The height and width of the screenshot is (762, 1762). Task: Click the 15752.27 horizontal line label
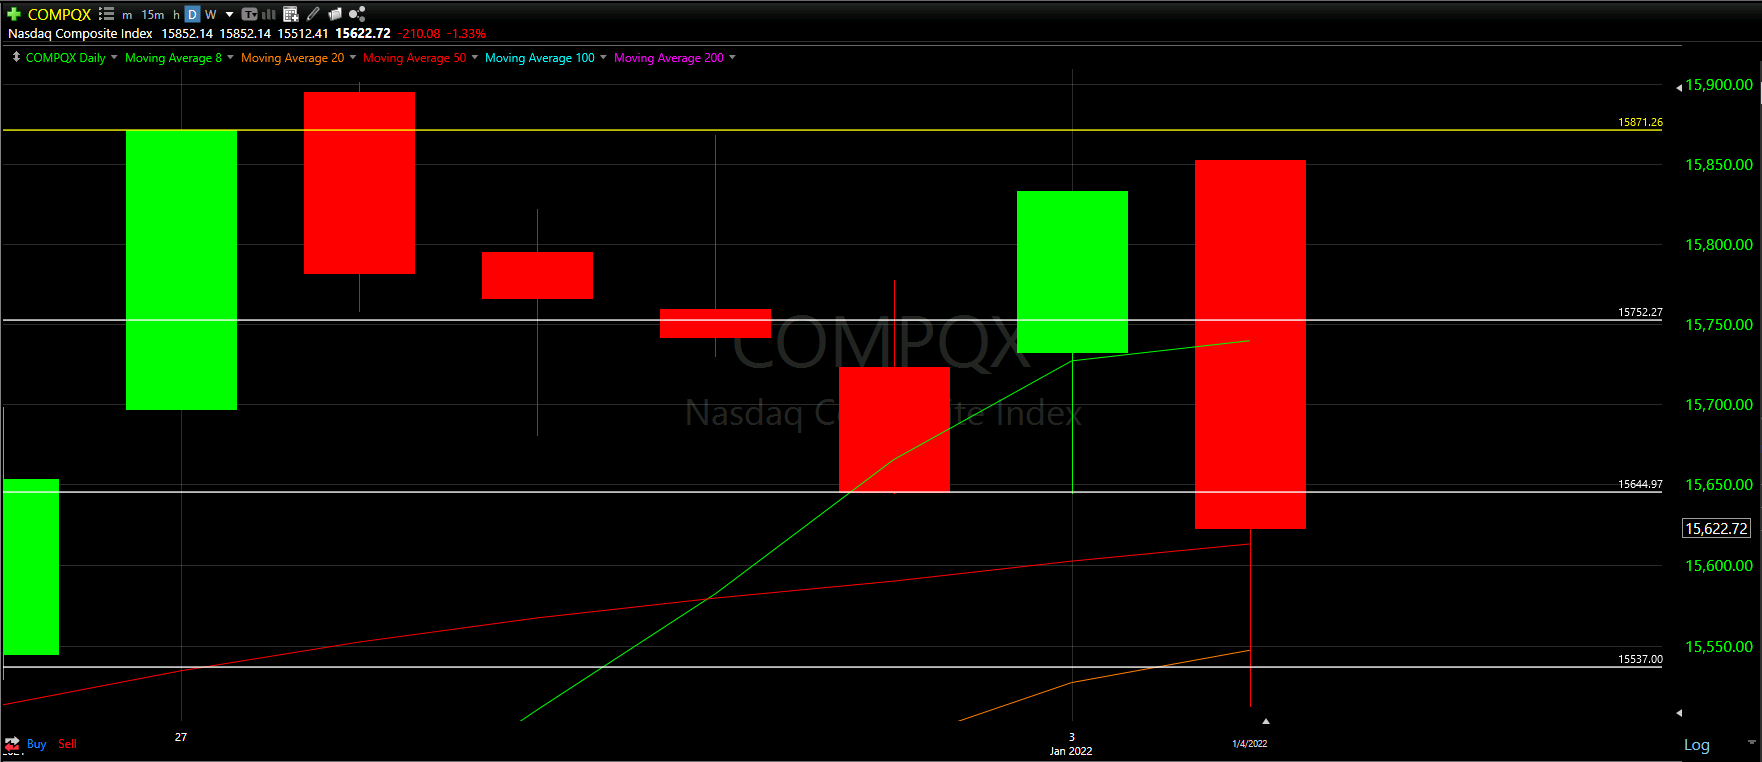point(1640,312)
